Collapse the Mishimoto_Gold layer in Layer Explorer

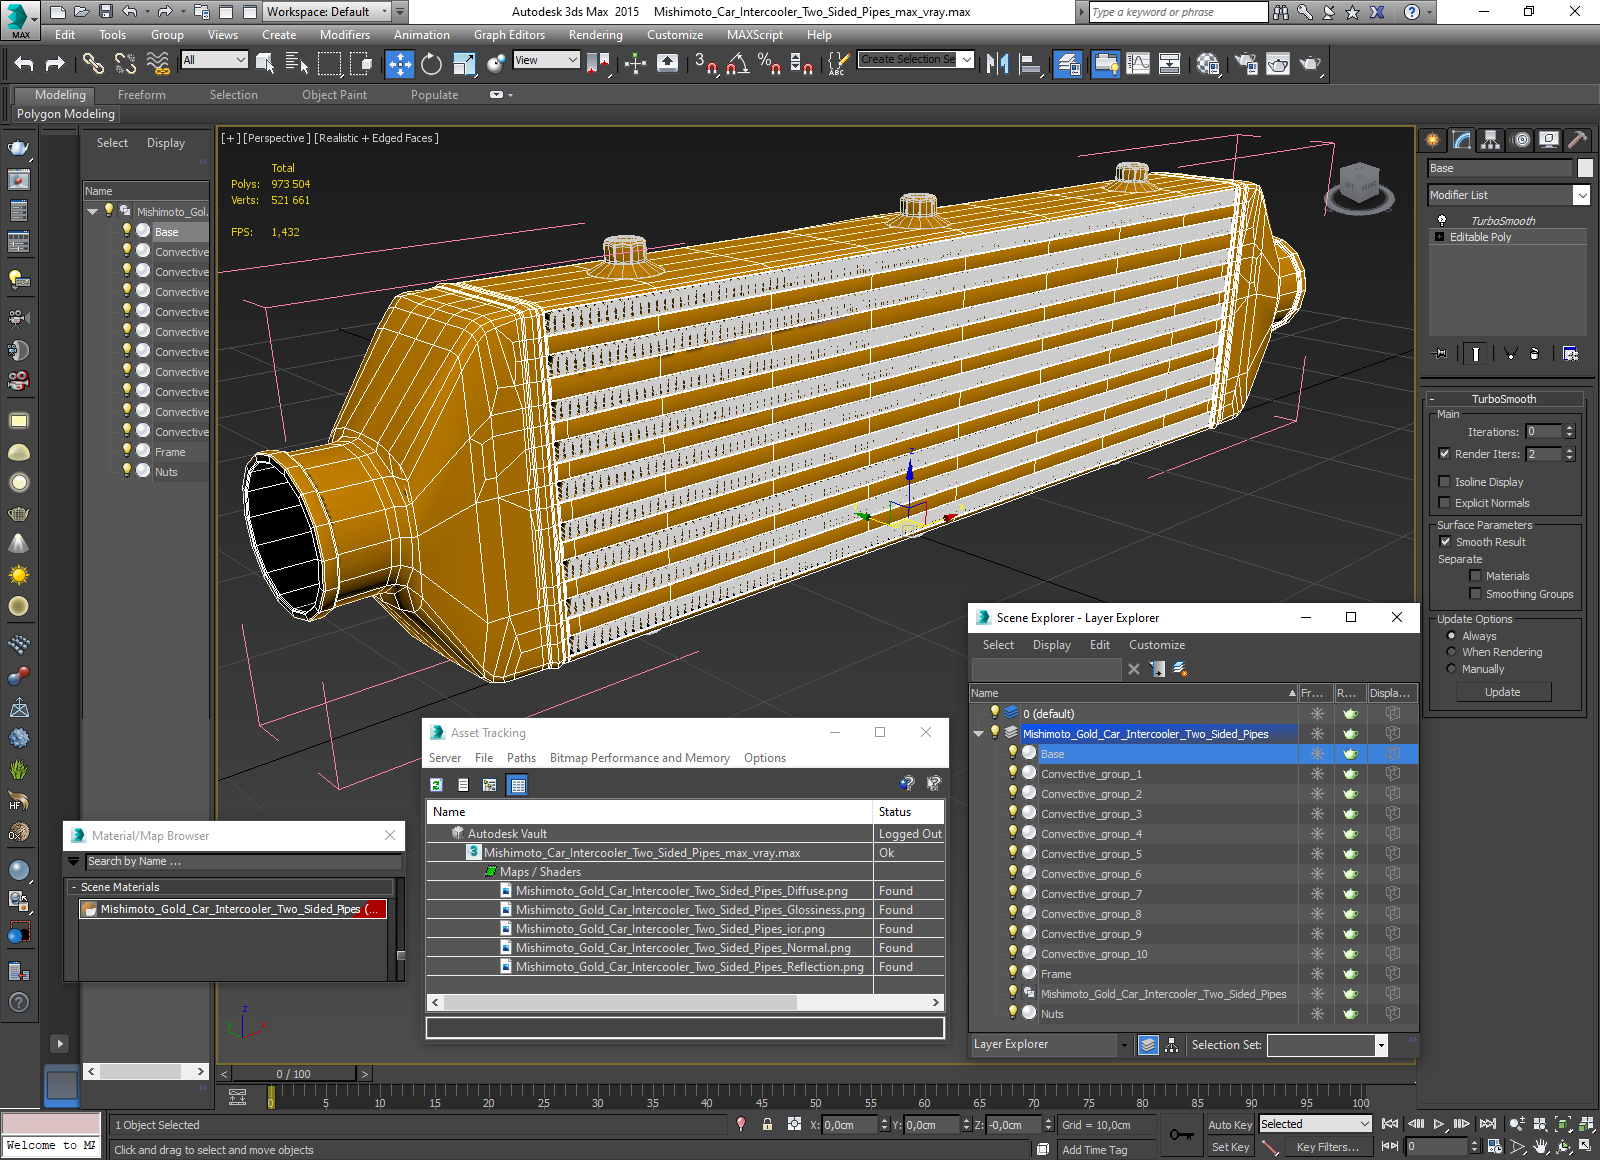[x=979, y=734]
